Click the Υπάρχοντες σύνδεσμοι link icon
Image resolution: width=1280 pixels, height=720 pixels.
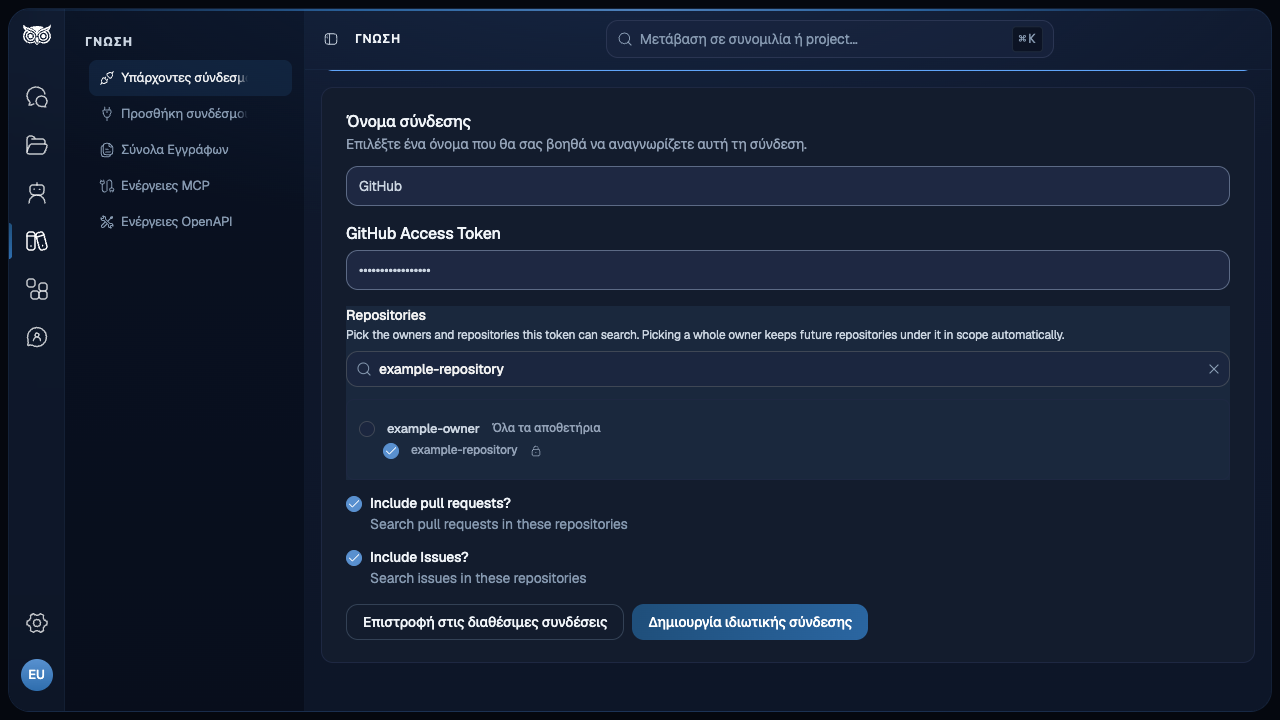[107, 78]
